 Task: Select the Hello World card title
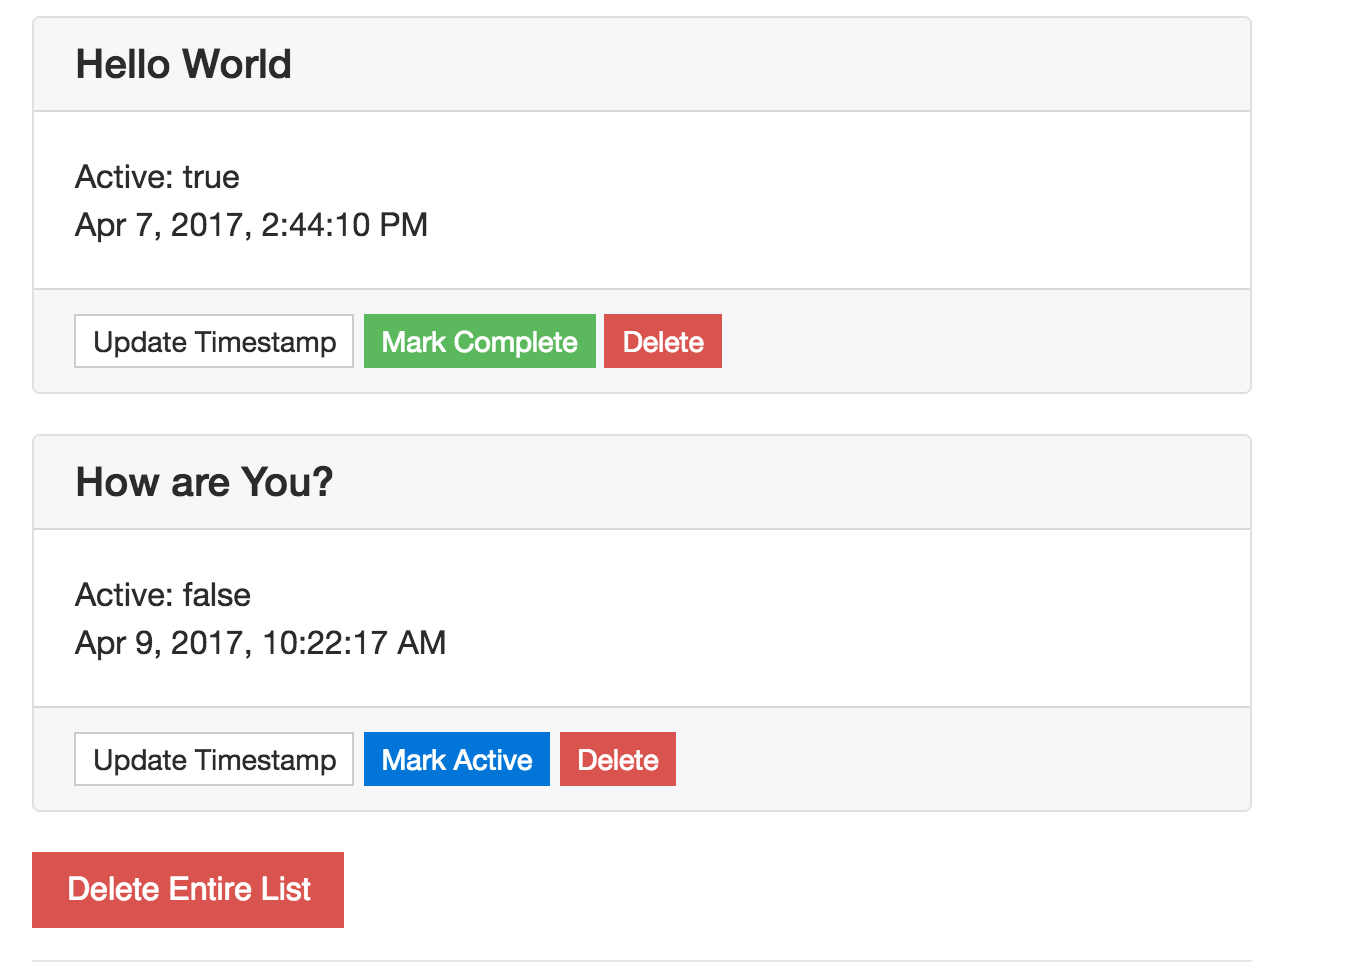183,63
